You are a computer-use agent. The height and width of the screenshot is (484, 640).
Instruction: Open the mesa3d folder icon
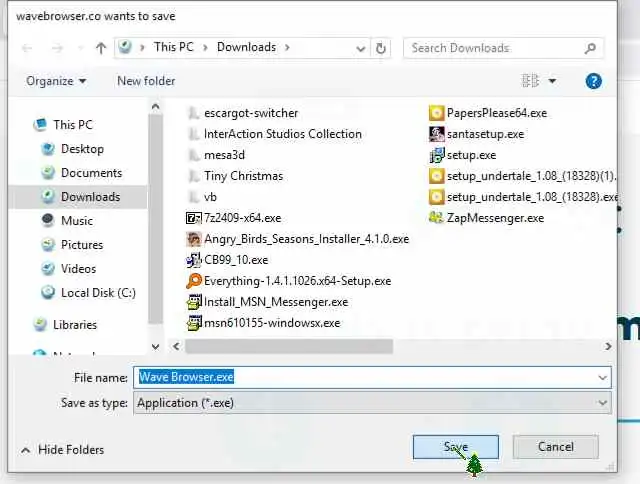pos(193,155)
